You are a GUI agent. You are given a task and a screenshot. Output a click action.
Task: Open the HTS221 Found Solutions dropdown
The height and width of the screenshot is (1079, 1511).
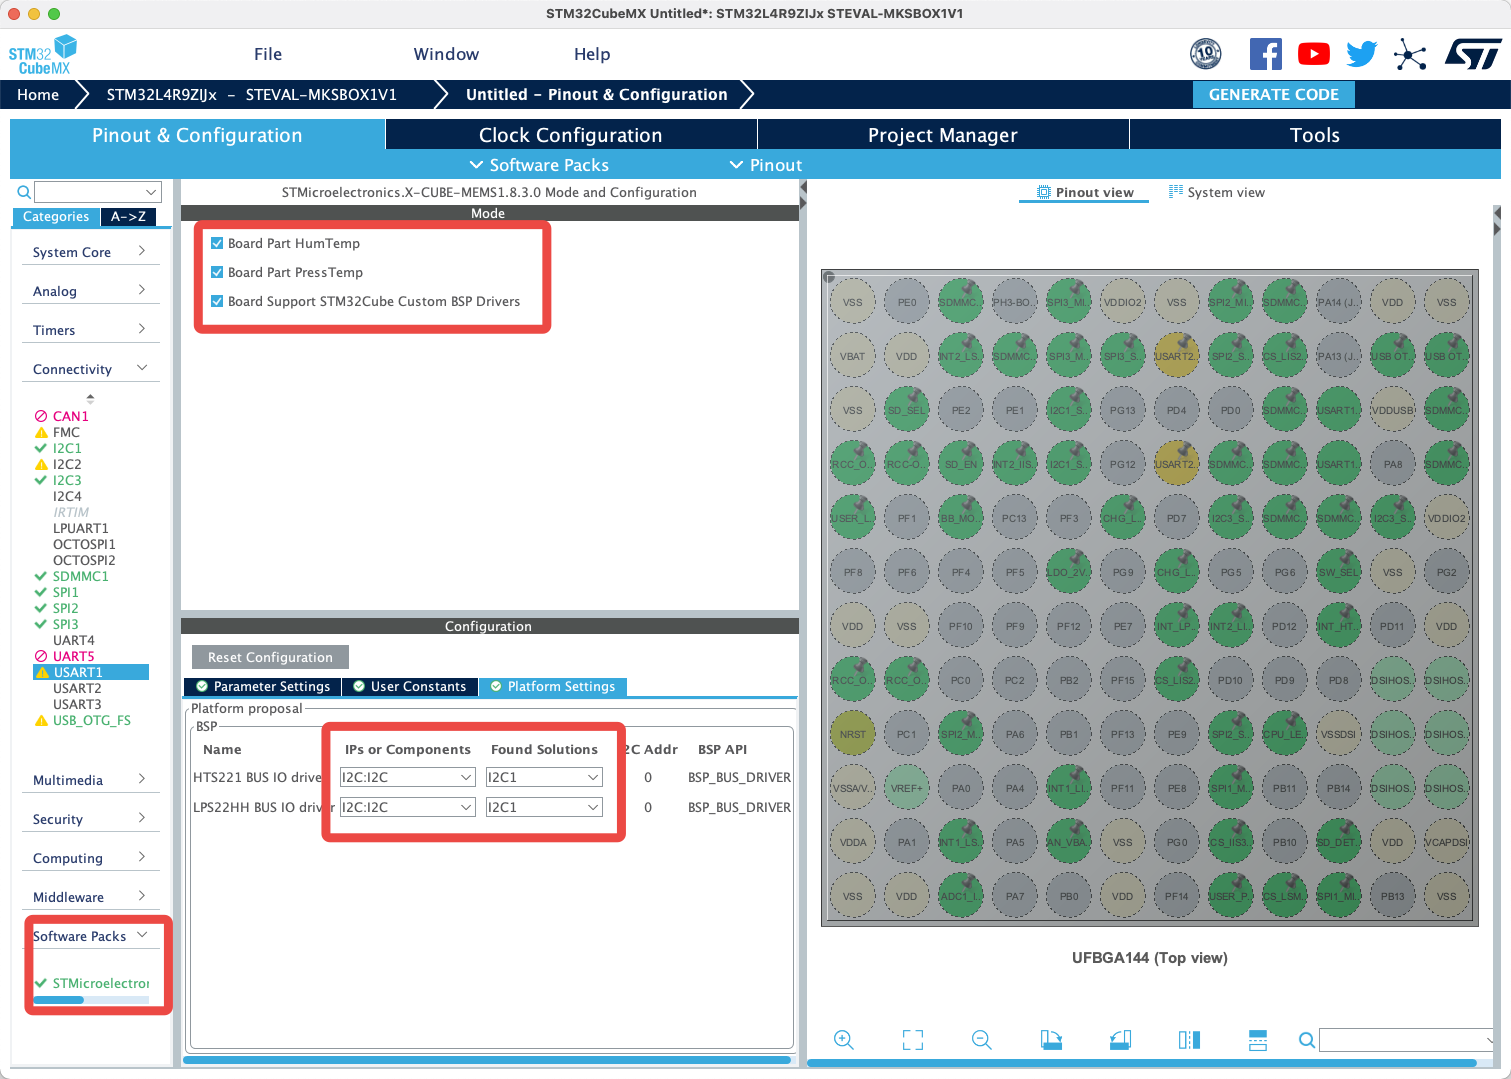point(544,777)
